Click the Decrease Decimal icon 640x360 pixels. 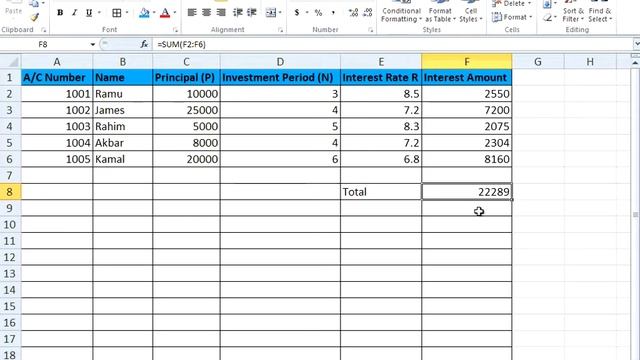(x=367, y=13)
